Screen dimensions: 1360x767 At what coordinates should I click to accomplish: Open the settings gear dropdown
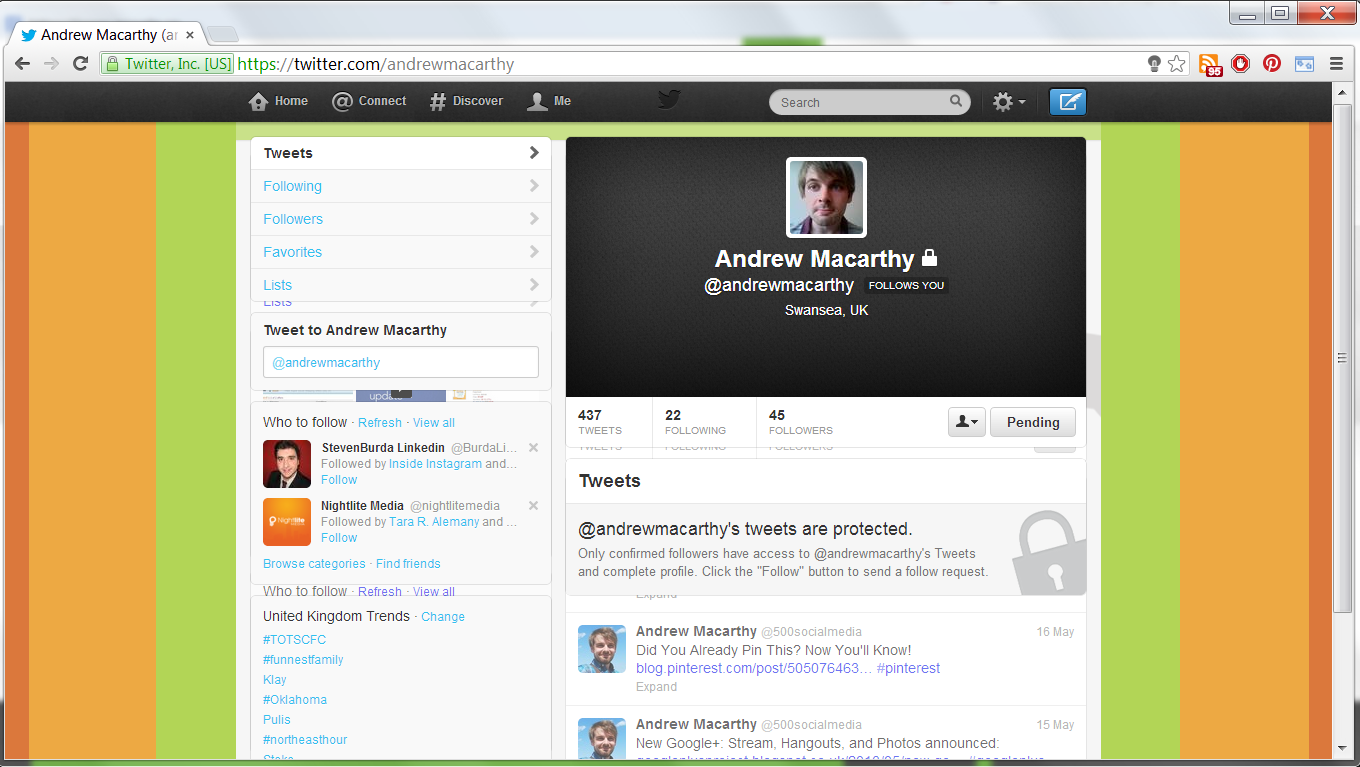(x=1008, y=102)
